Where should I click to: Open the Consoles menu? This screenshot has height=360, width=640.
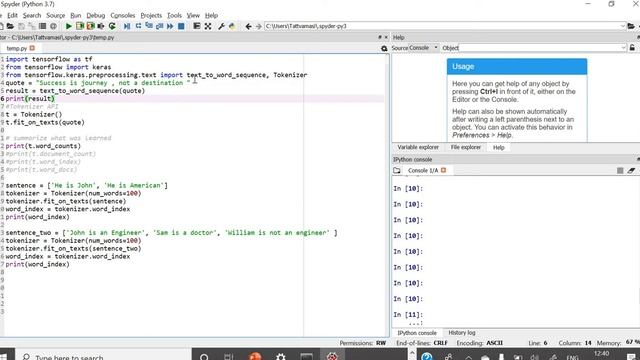[x=122, y=15]
